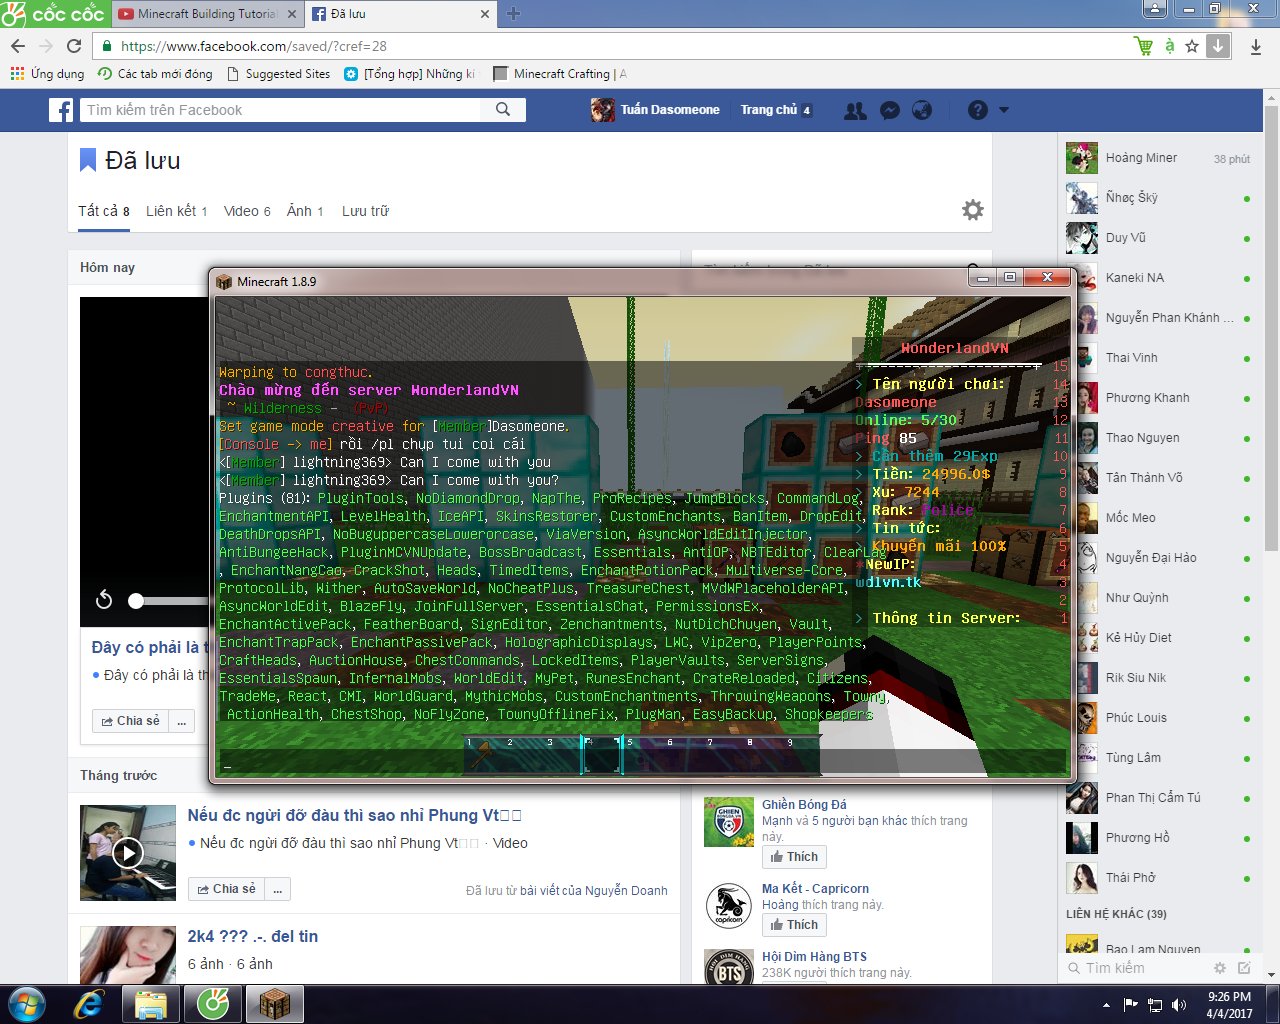Click the new message compose icon in chat
Viewport: 1280px width, 1024px height.
coord(1244,968)
